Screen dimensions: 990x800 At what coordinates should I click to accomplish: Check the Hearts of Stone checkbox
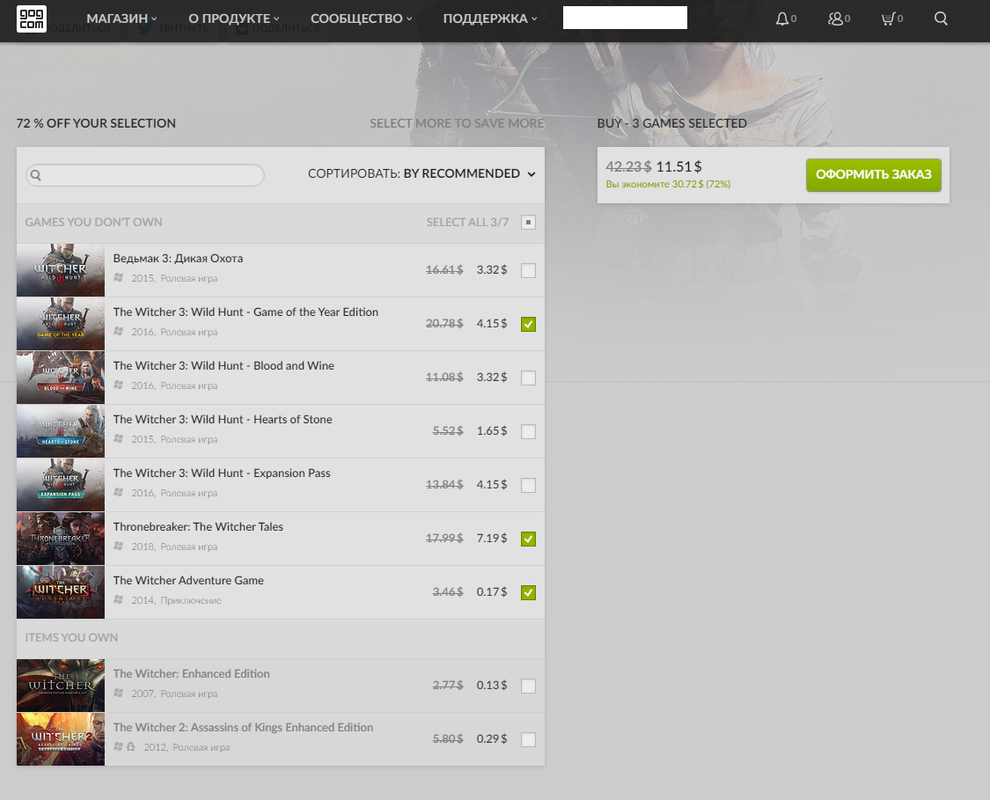tap(528, 431)
